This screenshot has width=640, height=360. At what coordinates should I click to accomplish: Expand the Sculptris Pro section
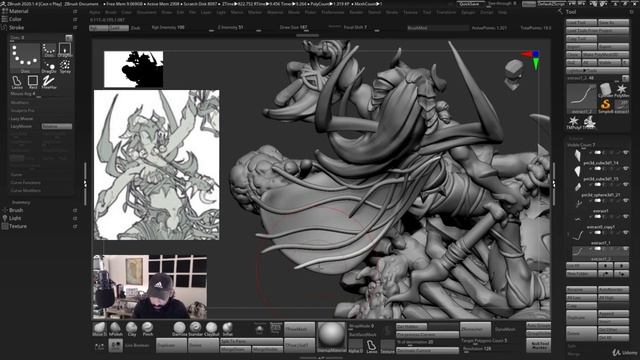[22, 111]
